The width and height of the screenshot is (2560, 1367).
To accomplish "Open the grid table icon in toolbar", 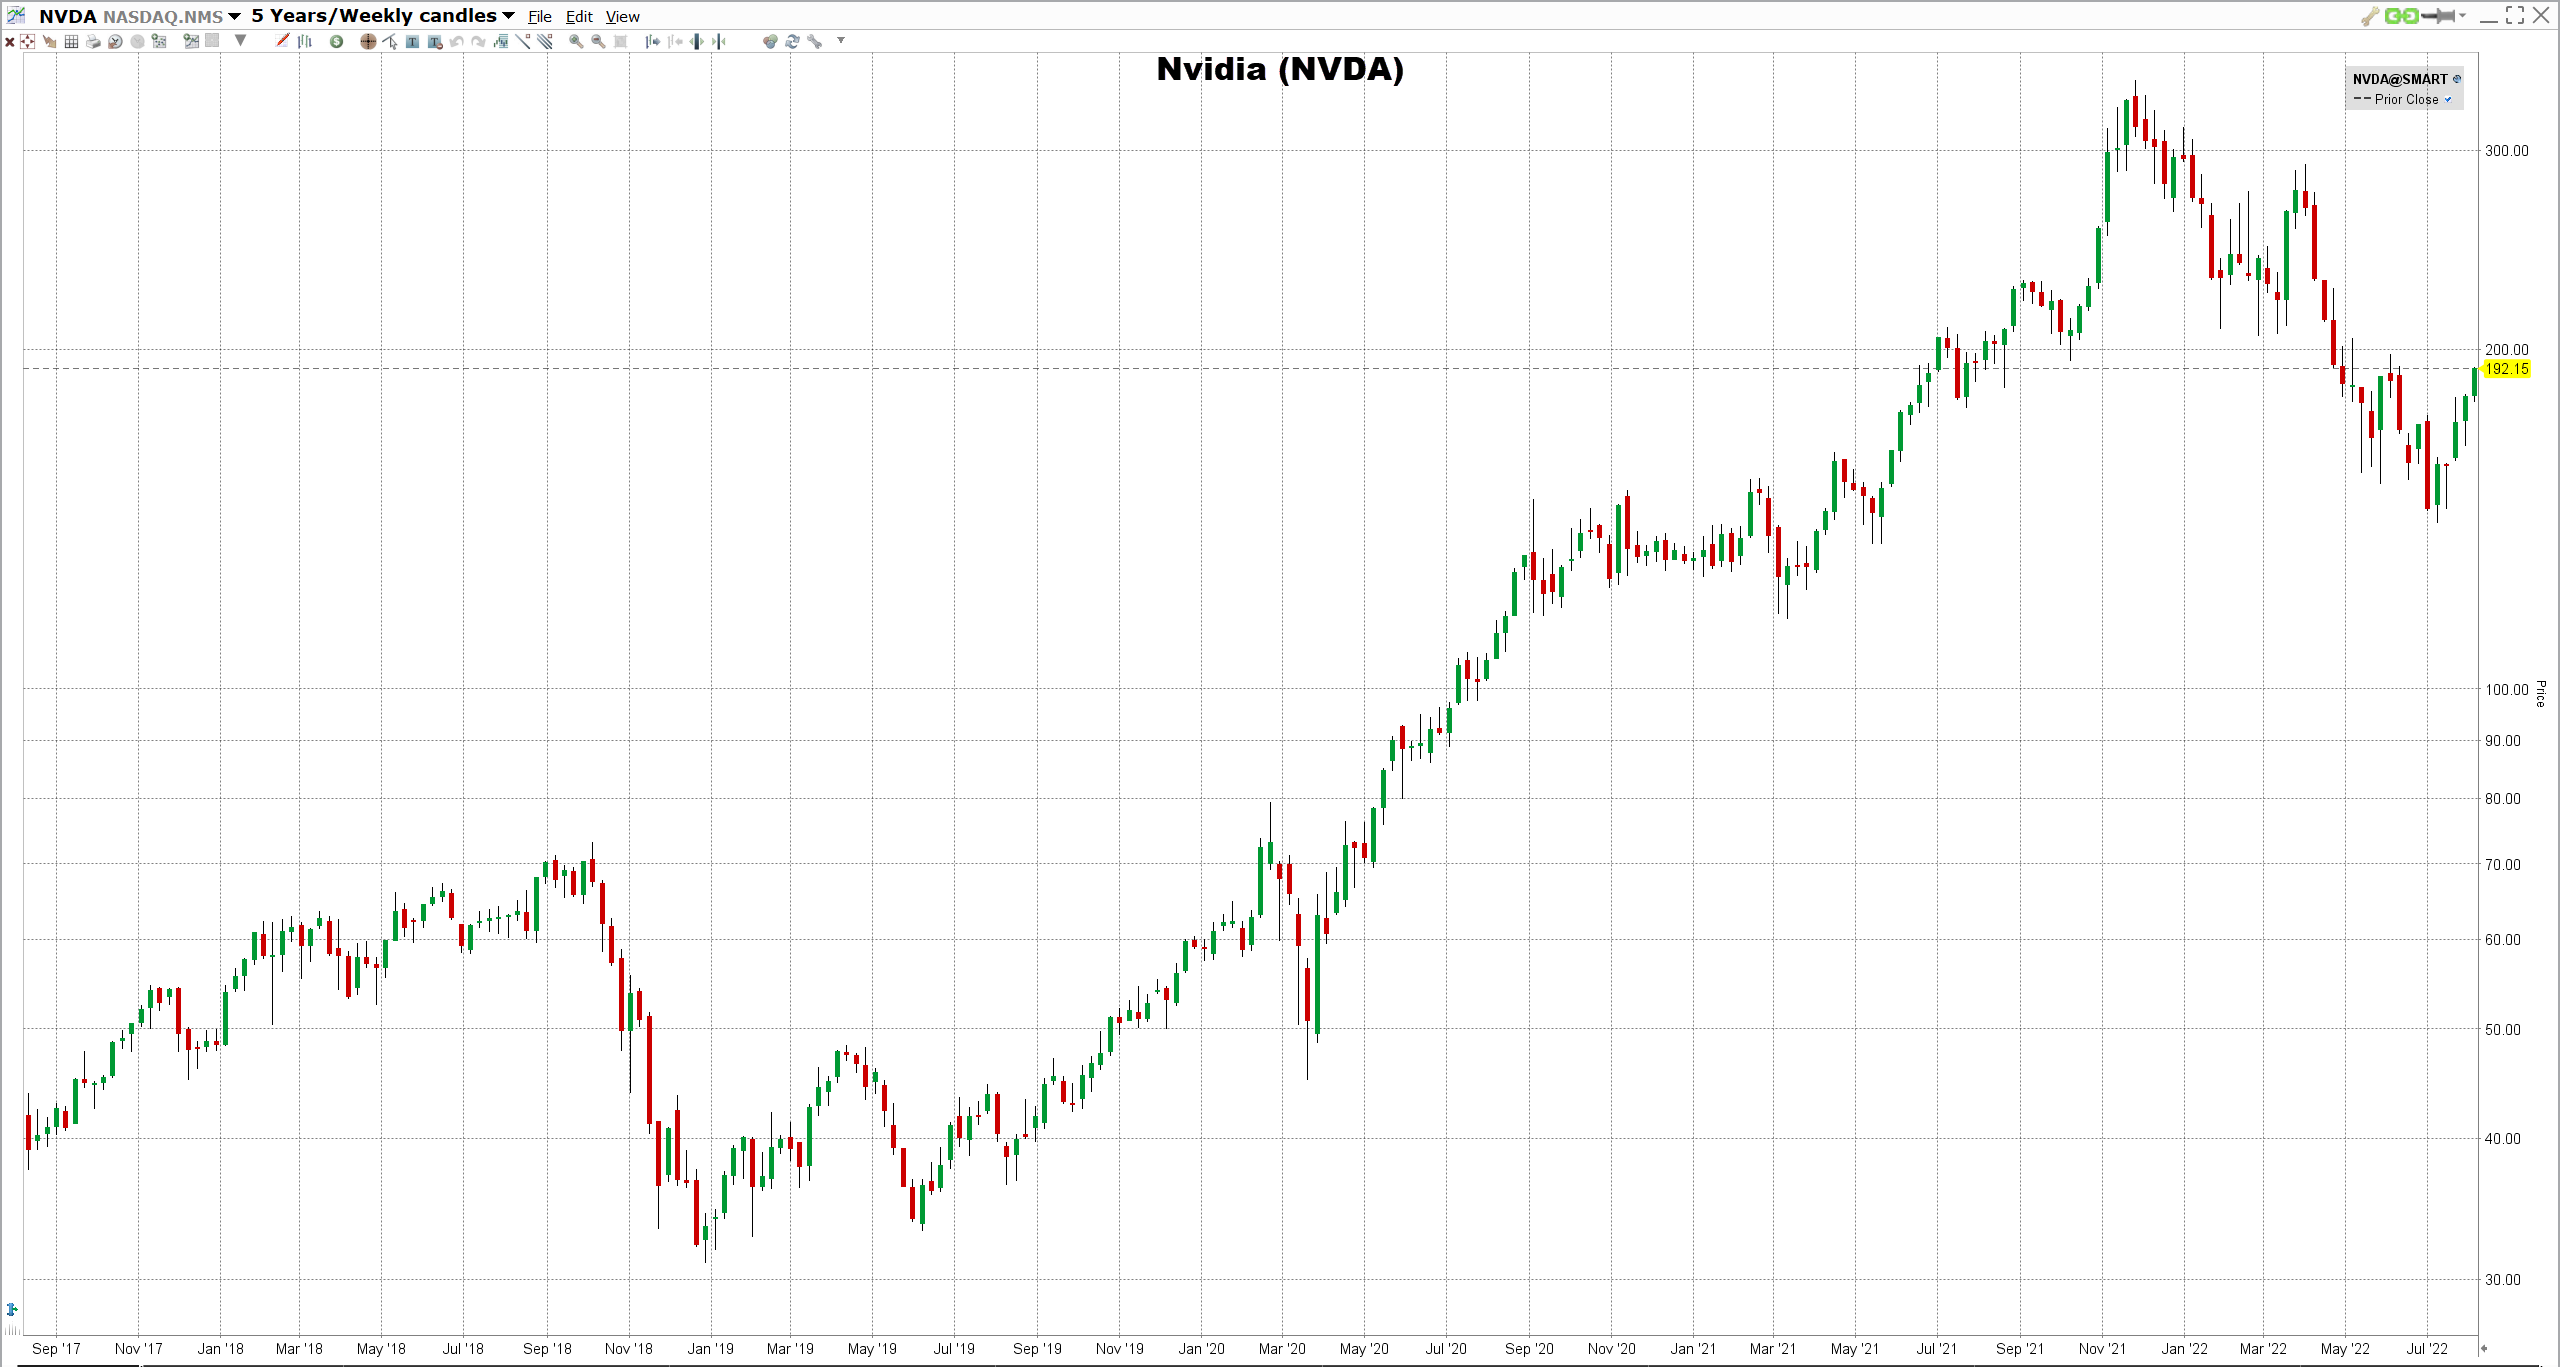I will [71, 41].
